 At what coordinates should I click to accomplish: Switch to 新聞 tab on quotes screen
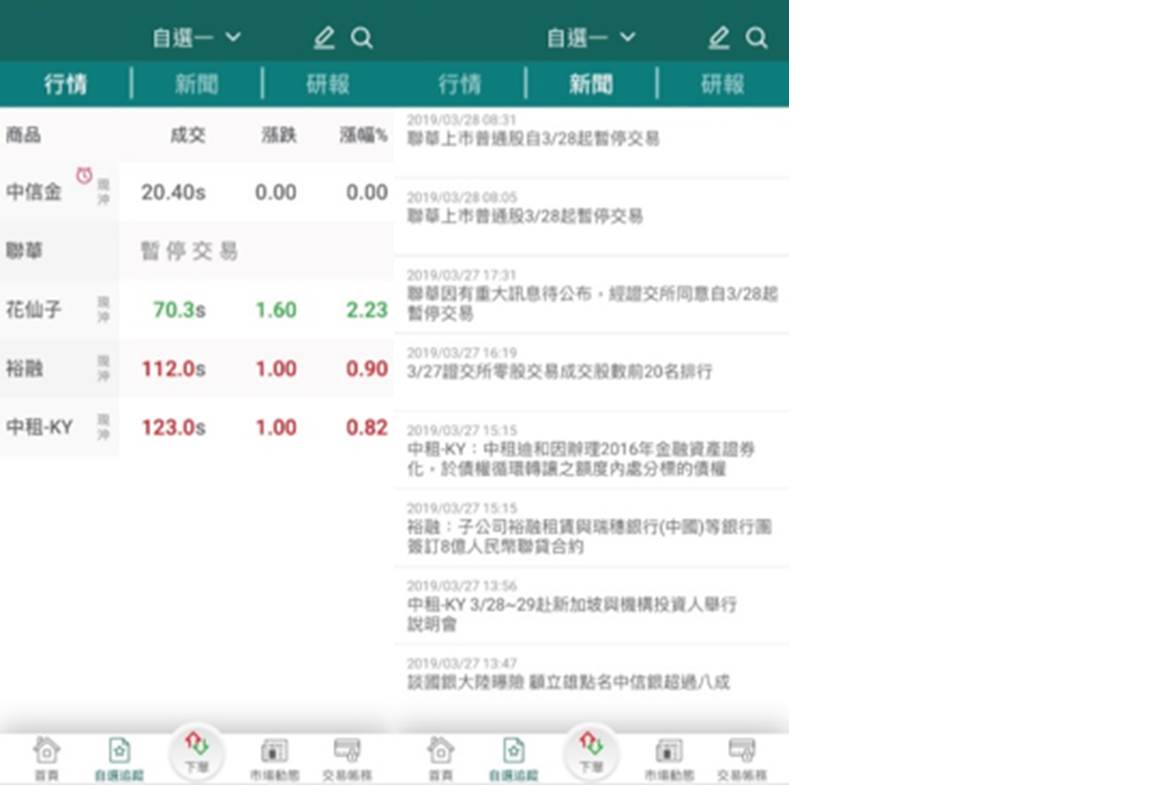[x=197, y=84]
